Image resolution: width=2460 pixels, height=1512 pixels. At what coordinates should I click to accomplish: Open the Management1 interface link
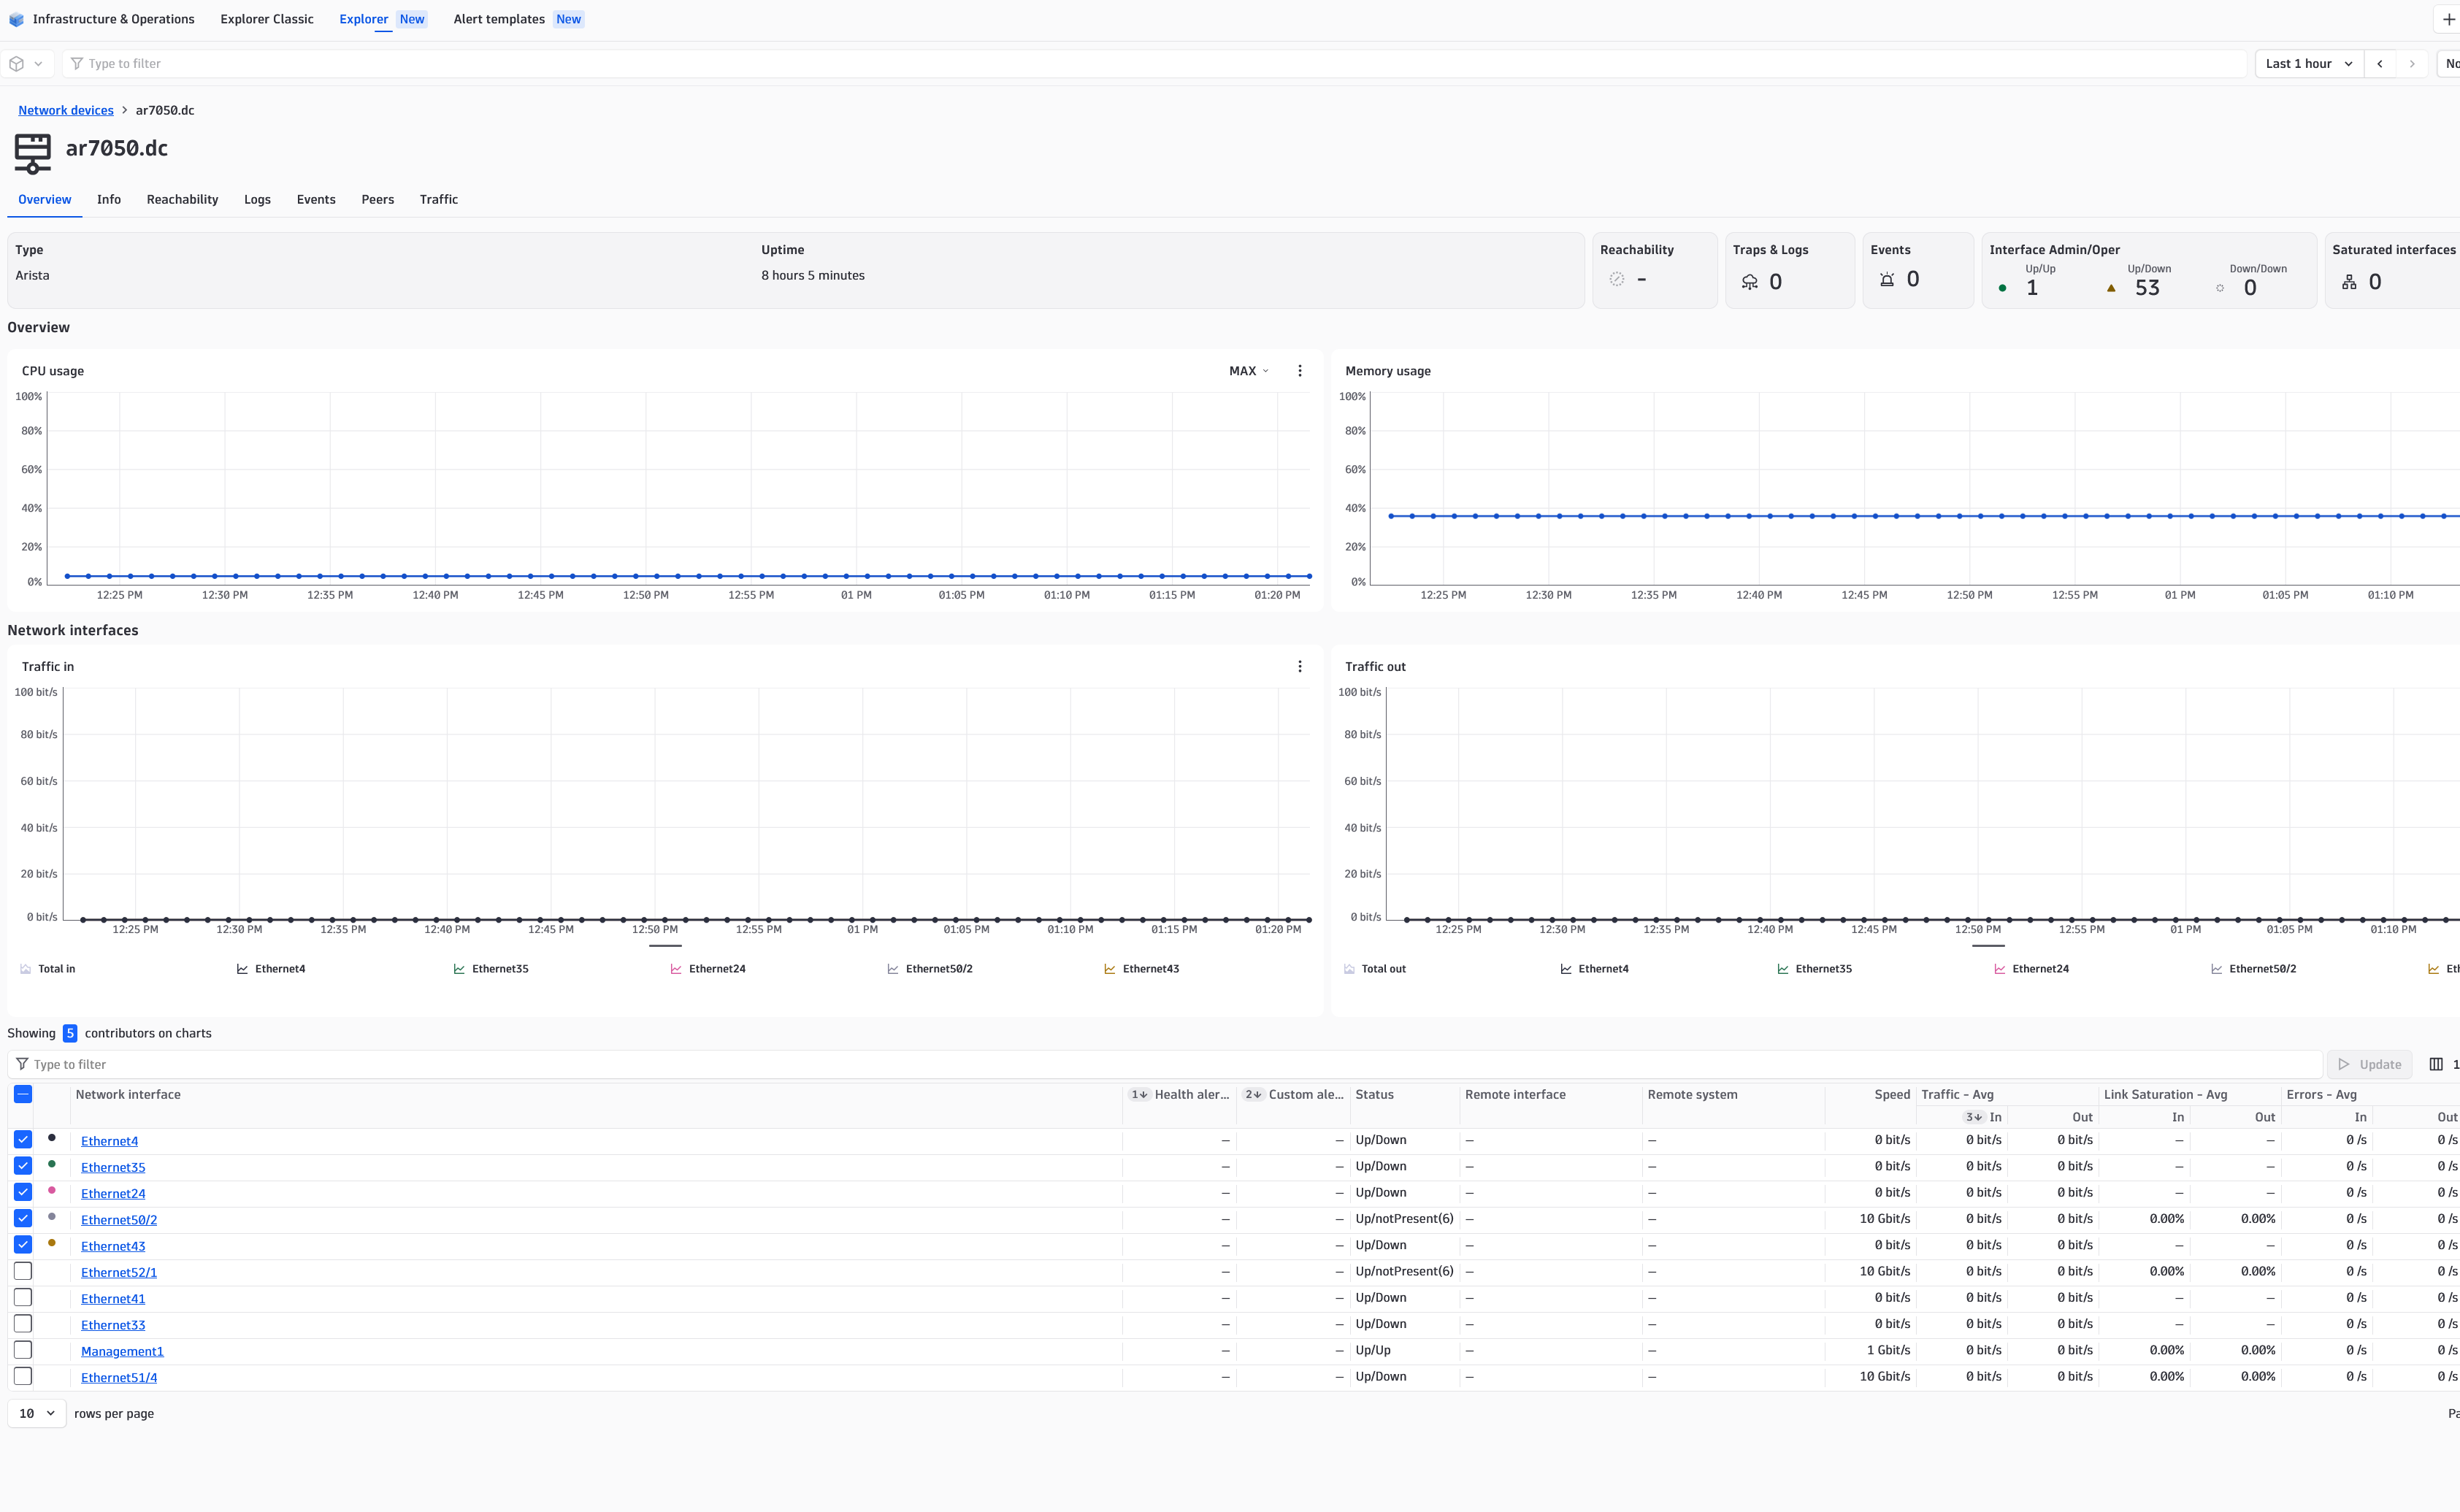click(122, 1351)
